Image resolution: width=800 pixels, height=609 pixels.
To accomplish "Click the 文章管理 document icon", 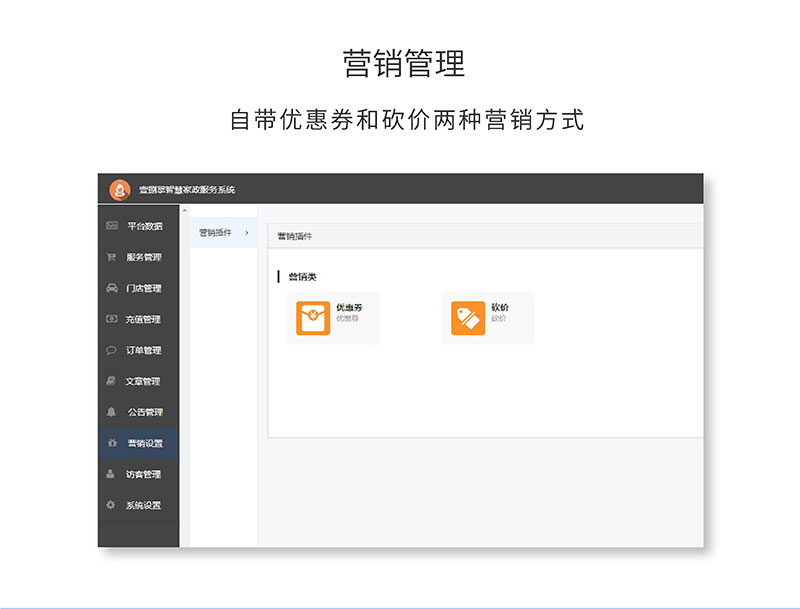I will 111,380.
